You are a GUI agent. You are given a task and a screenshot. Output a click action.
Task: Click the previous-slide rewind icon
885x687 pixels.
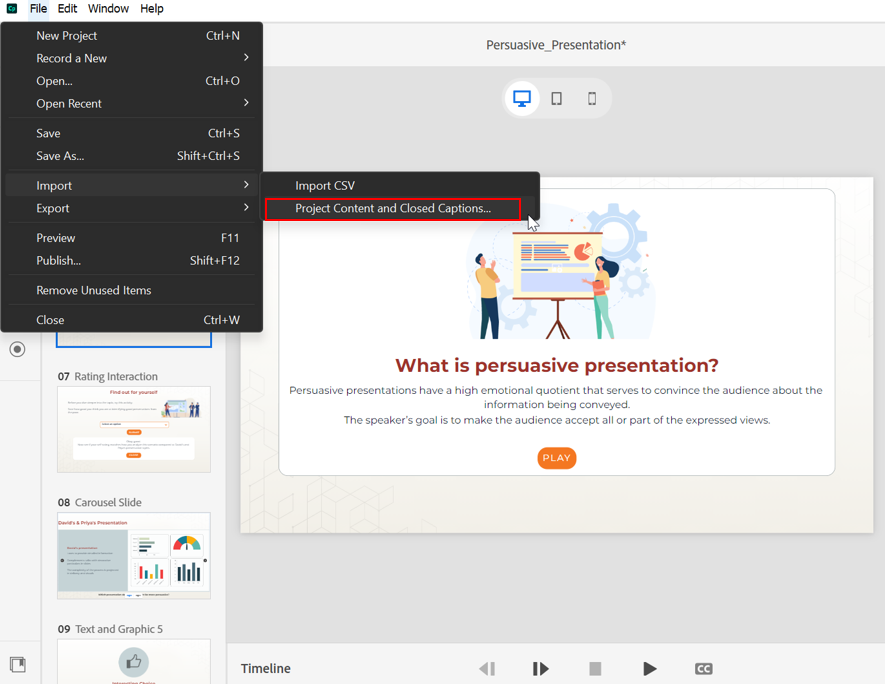487,668
